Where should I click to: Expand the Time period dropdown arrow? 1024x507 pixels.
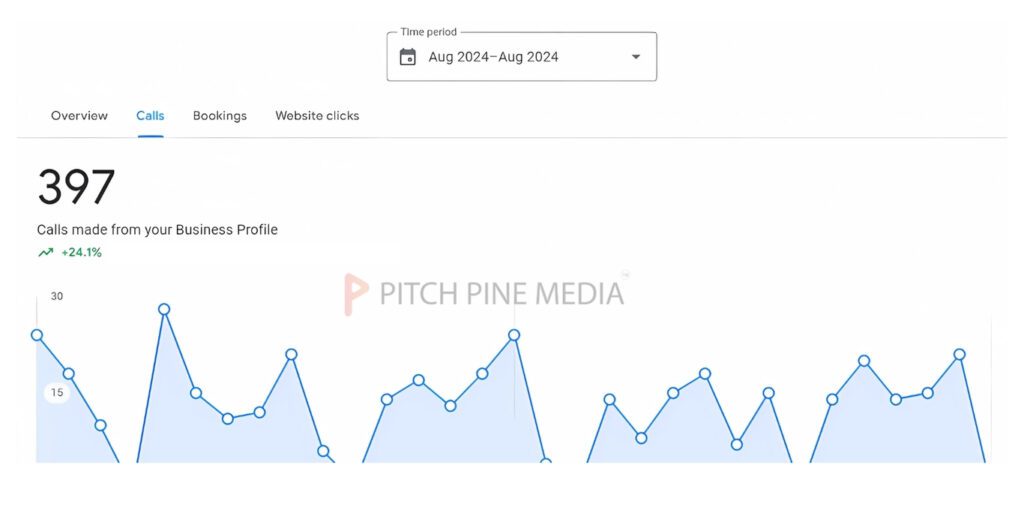(x=636, y=57)
